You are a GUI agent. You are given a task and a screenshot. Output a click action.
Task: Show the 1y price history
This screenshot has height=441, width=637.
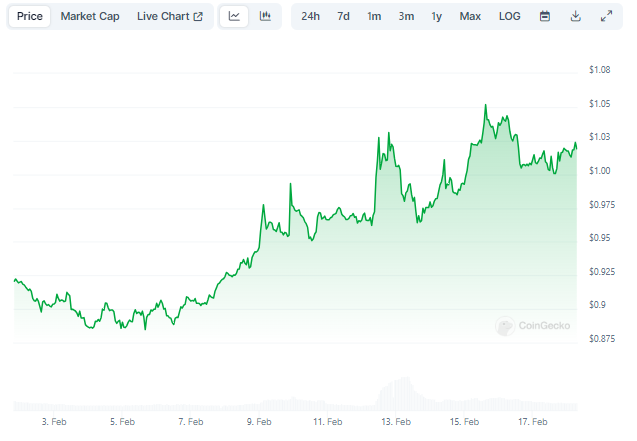pyautogui.click(x=436, y=16)
